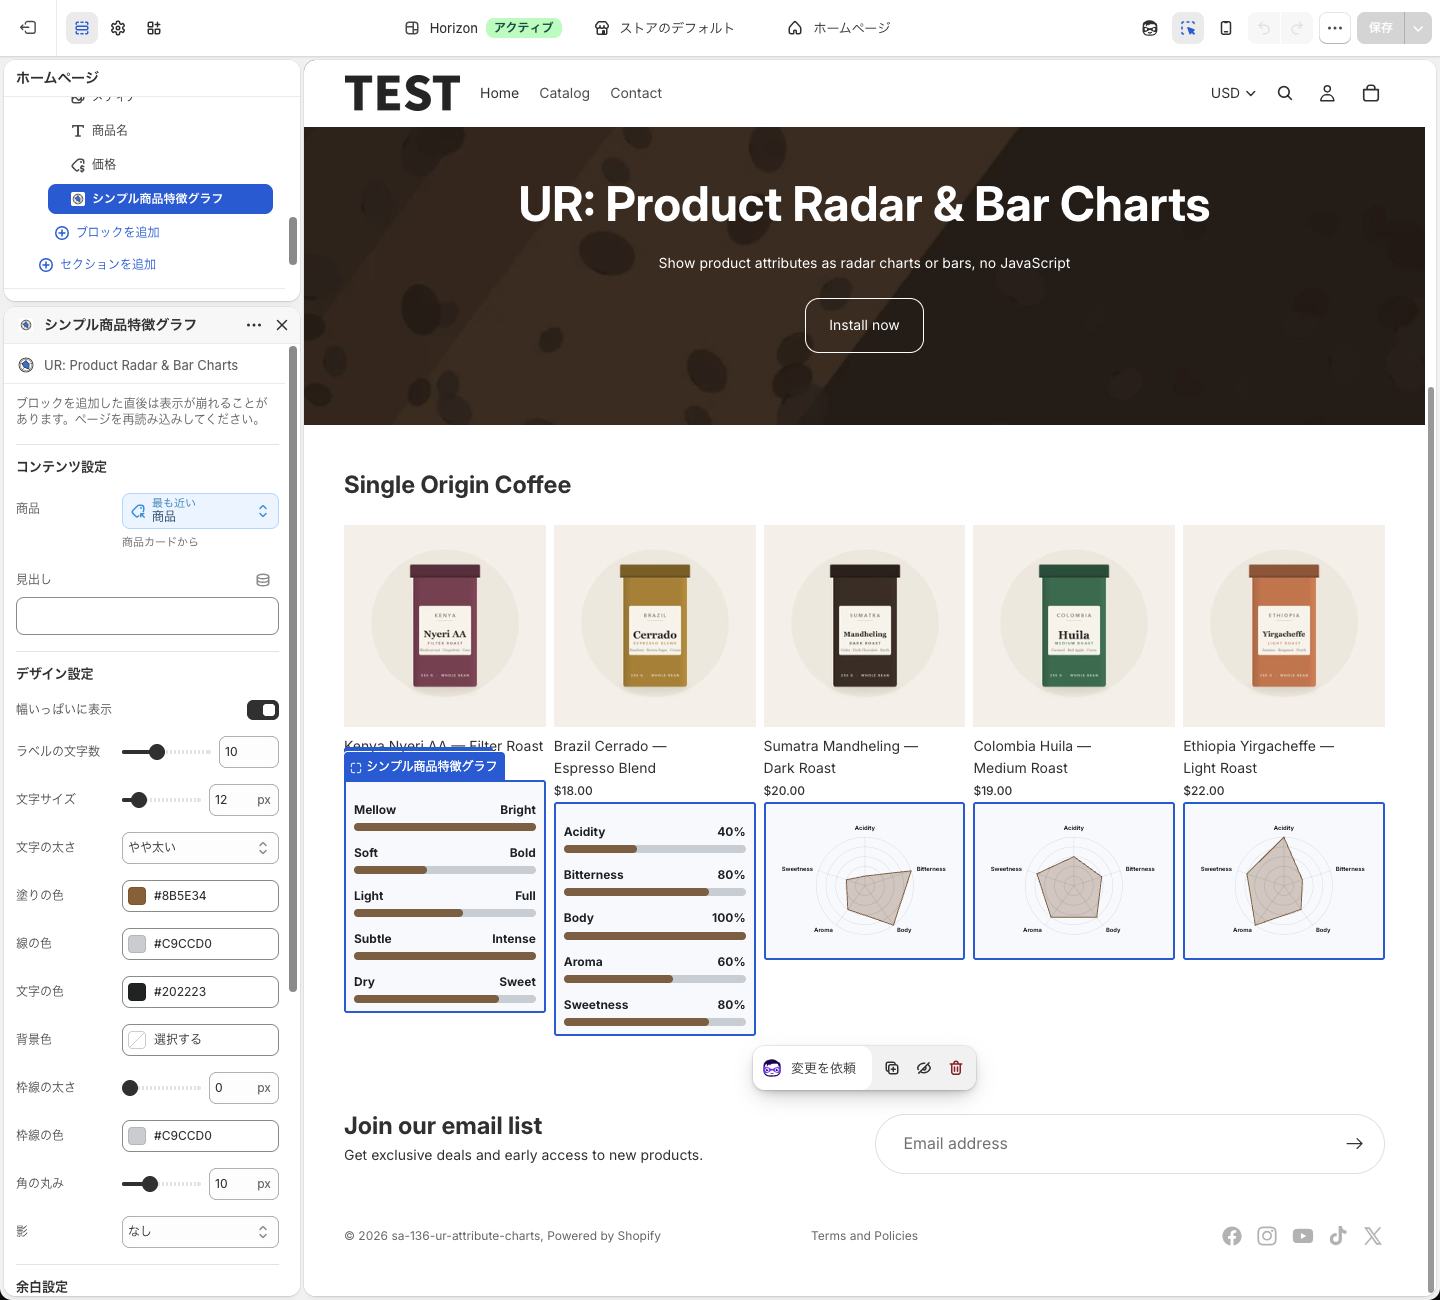Viewport: 1440px width, 1300px height.
Task: Open the USD currency selector
Action: click(x=1233, y=93)
